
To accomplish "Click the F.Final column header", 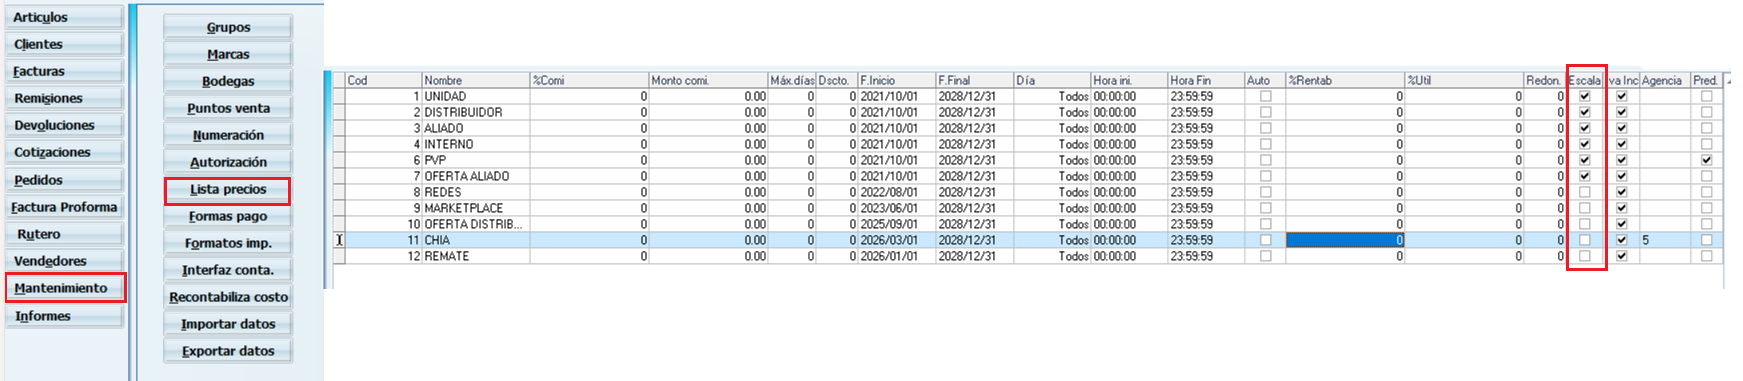I will (975, 80).
